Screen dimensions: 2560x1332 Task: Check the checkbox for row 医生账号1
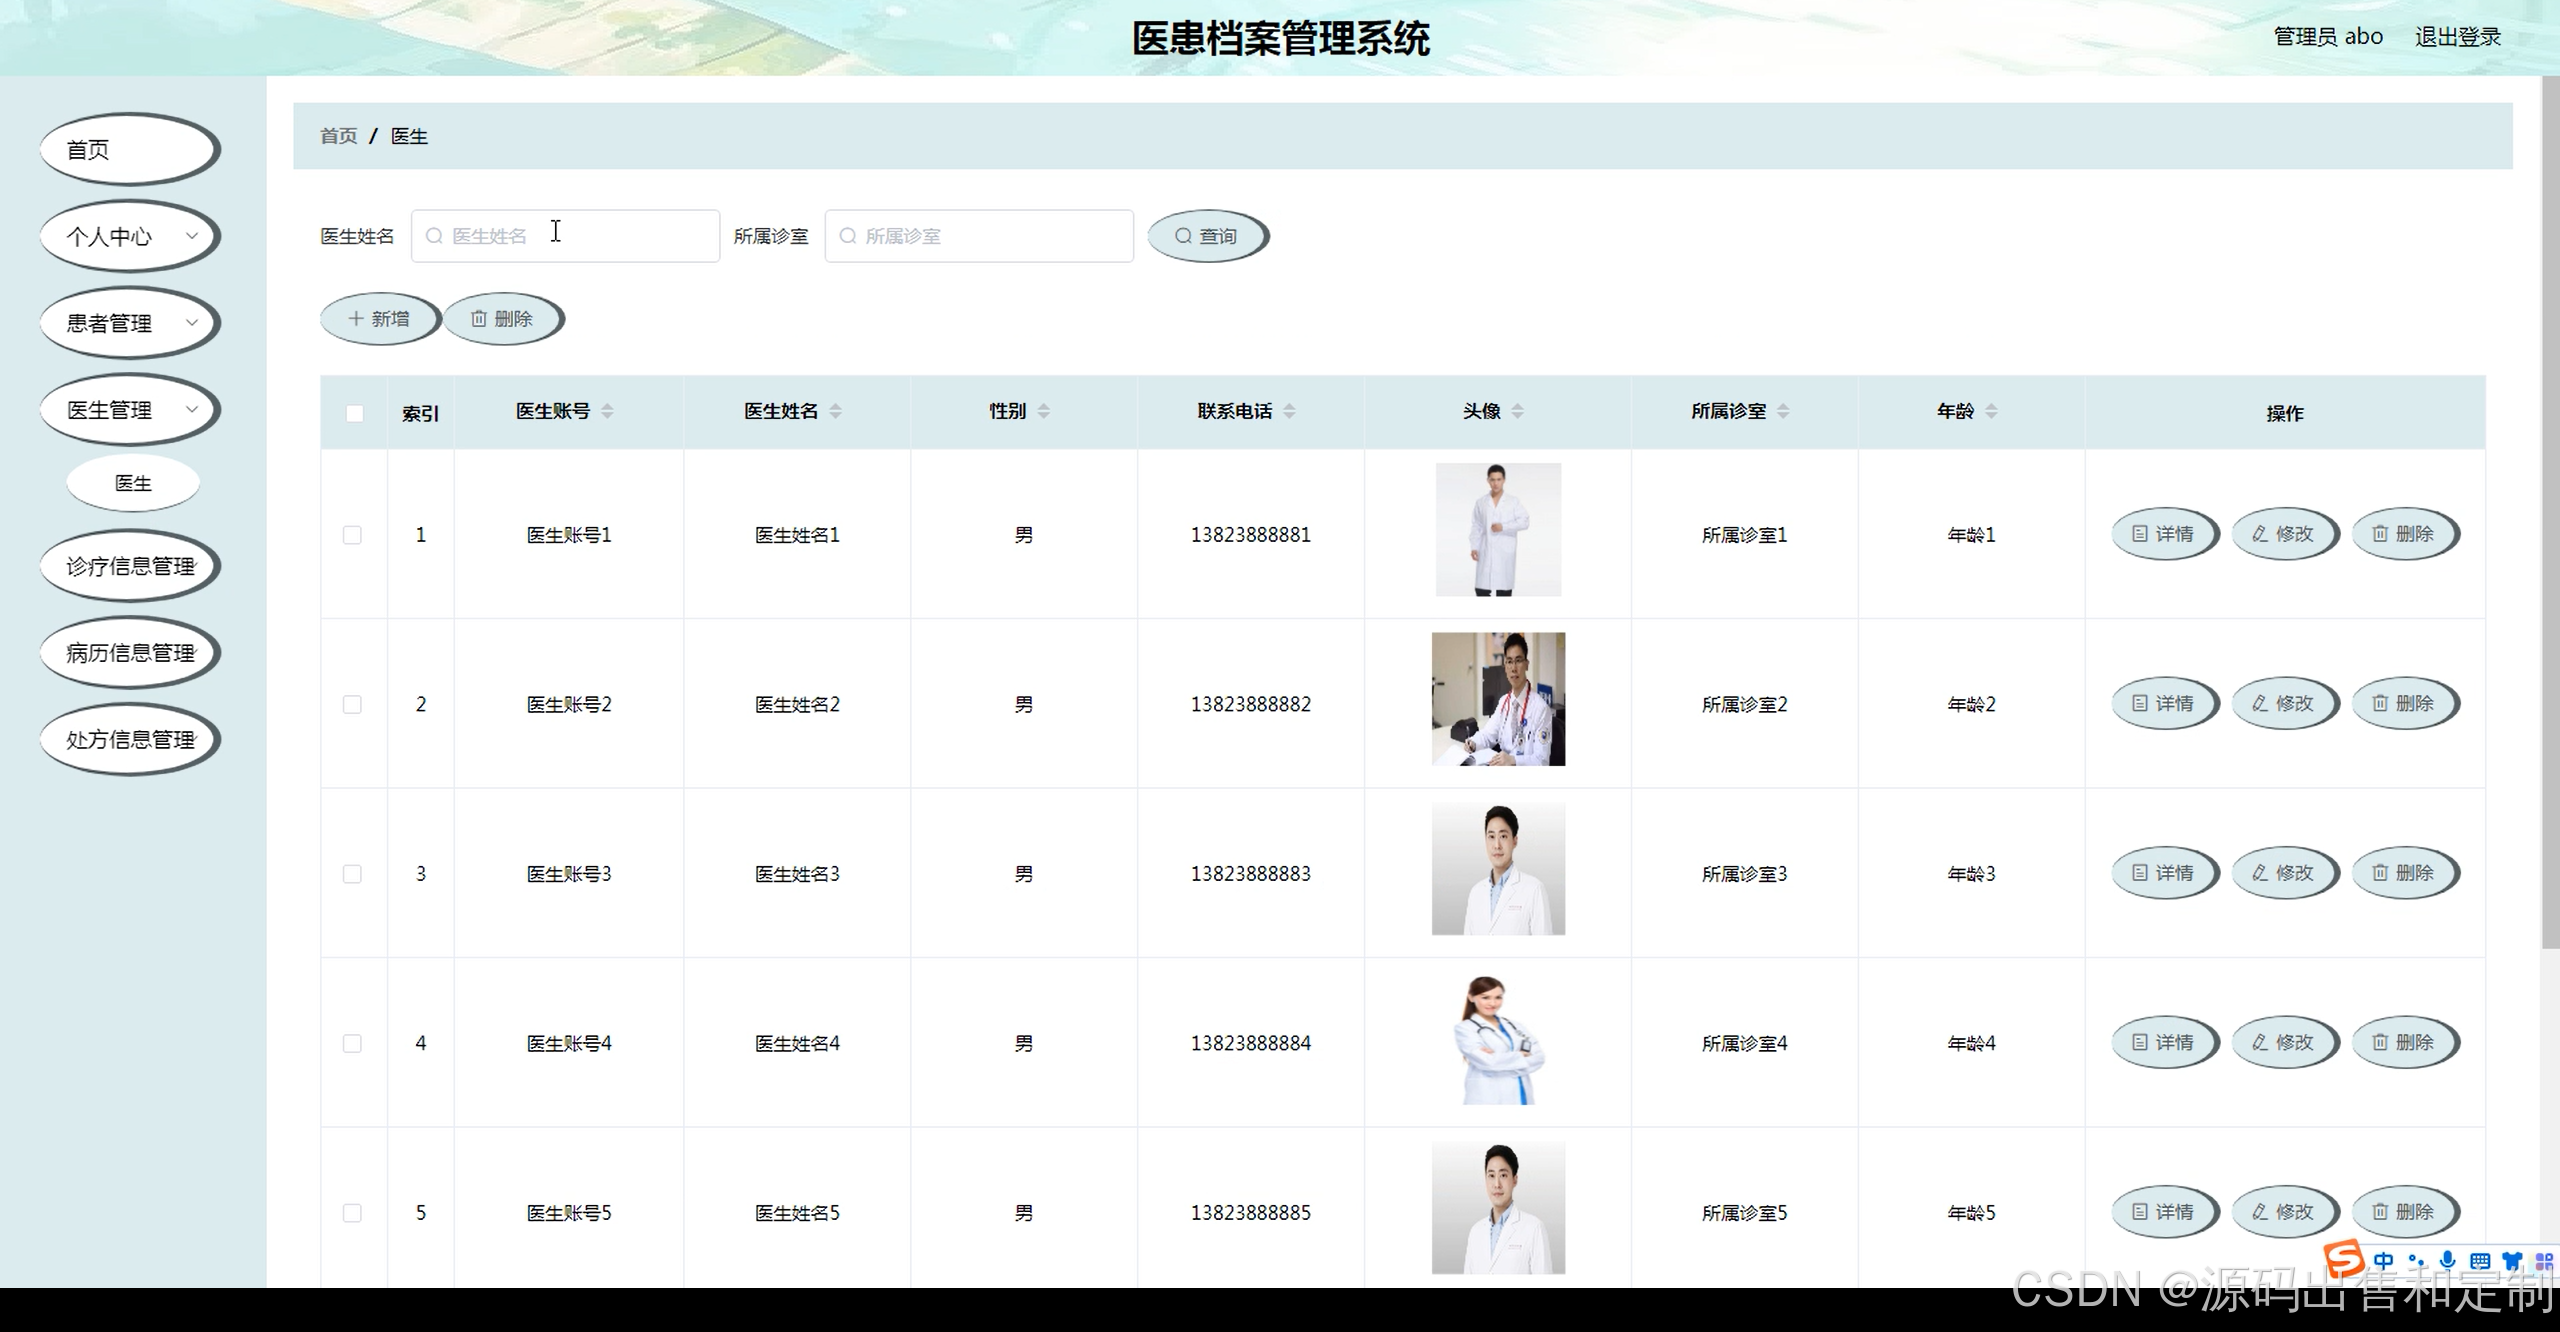[352, 535]
